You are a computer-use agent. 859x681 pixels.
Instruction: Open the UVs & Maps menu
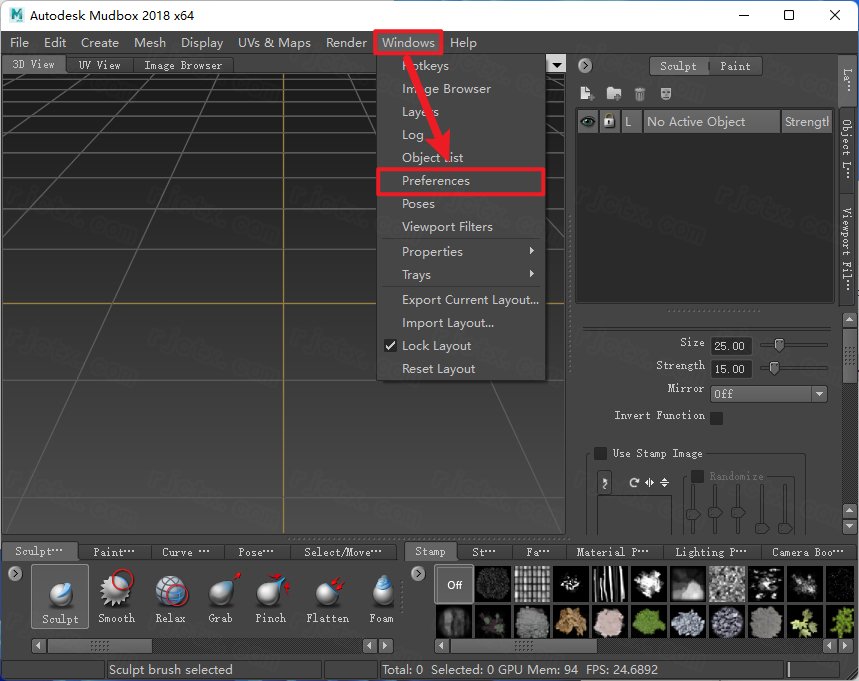274,43
